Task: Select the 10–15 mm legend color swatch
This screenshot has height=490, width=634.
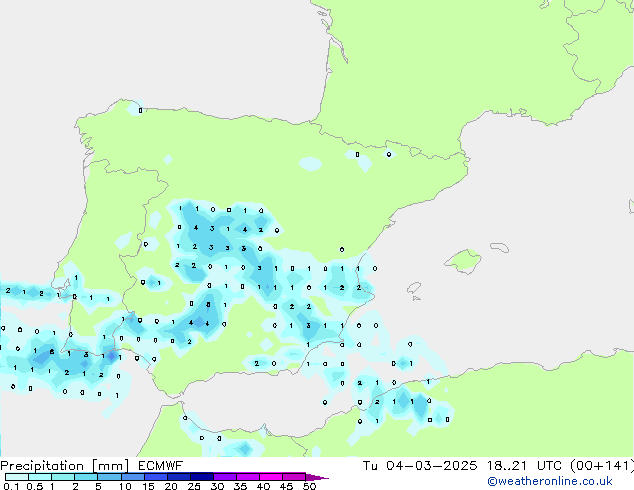Action: point(132,477)
